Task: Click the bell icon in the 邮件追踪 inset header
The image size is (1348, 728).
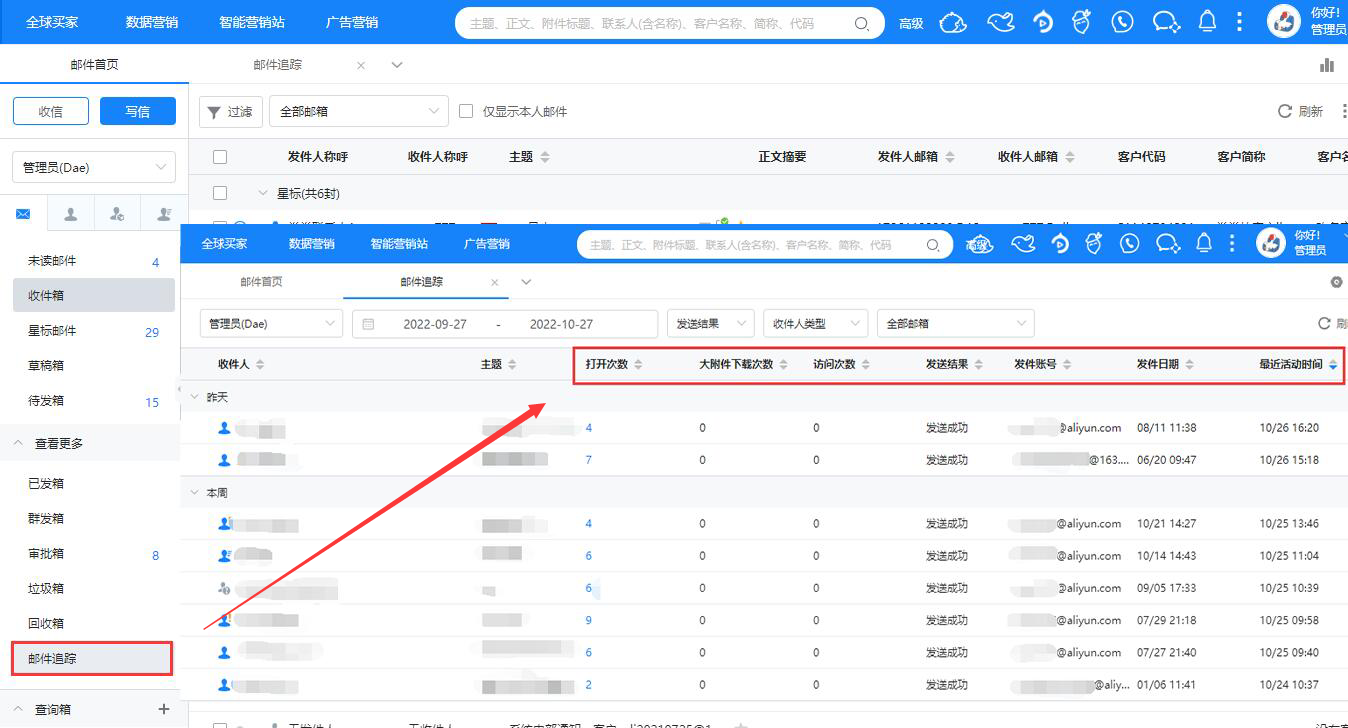Action: point(1204,243)
